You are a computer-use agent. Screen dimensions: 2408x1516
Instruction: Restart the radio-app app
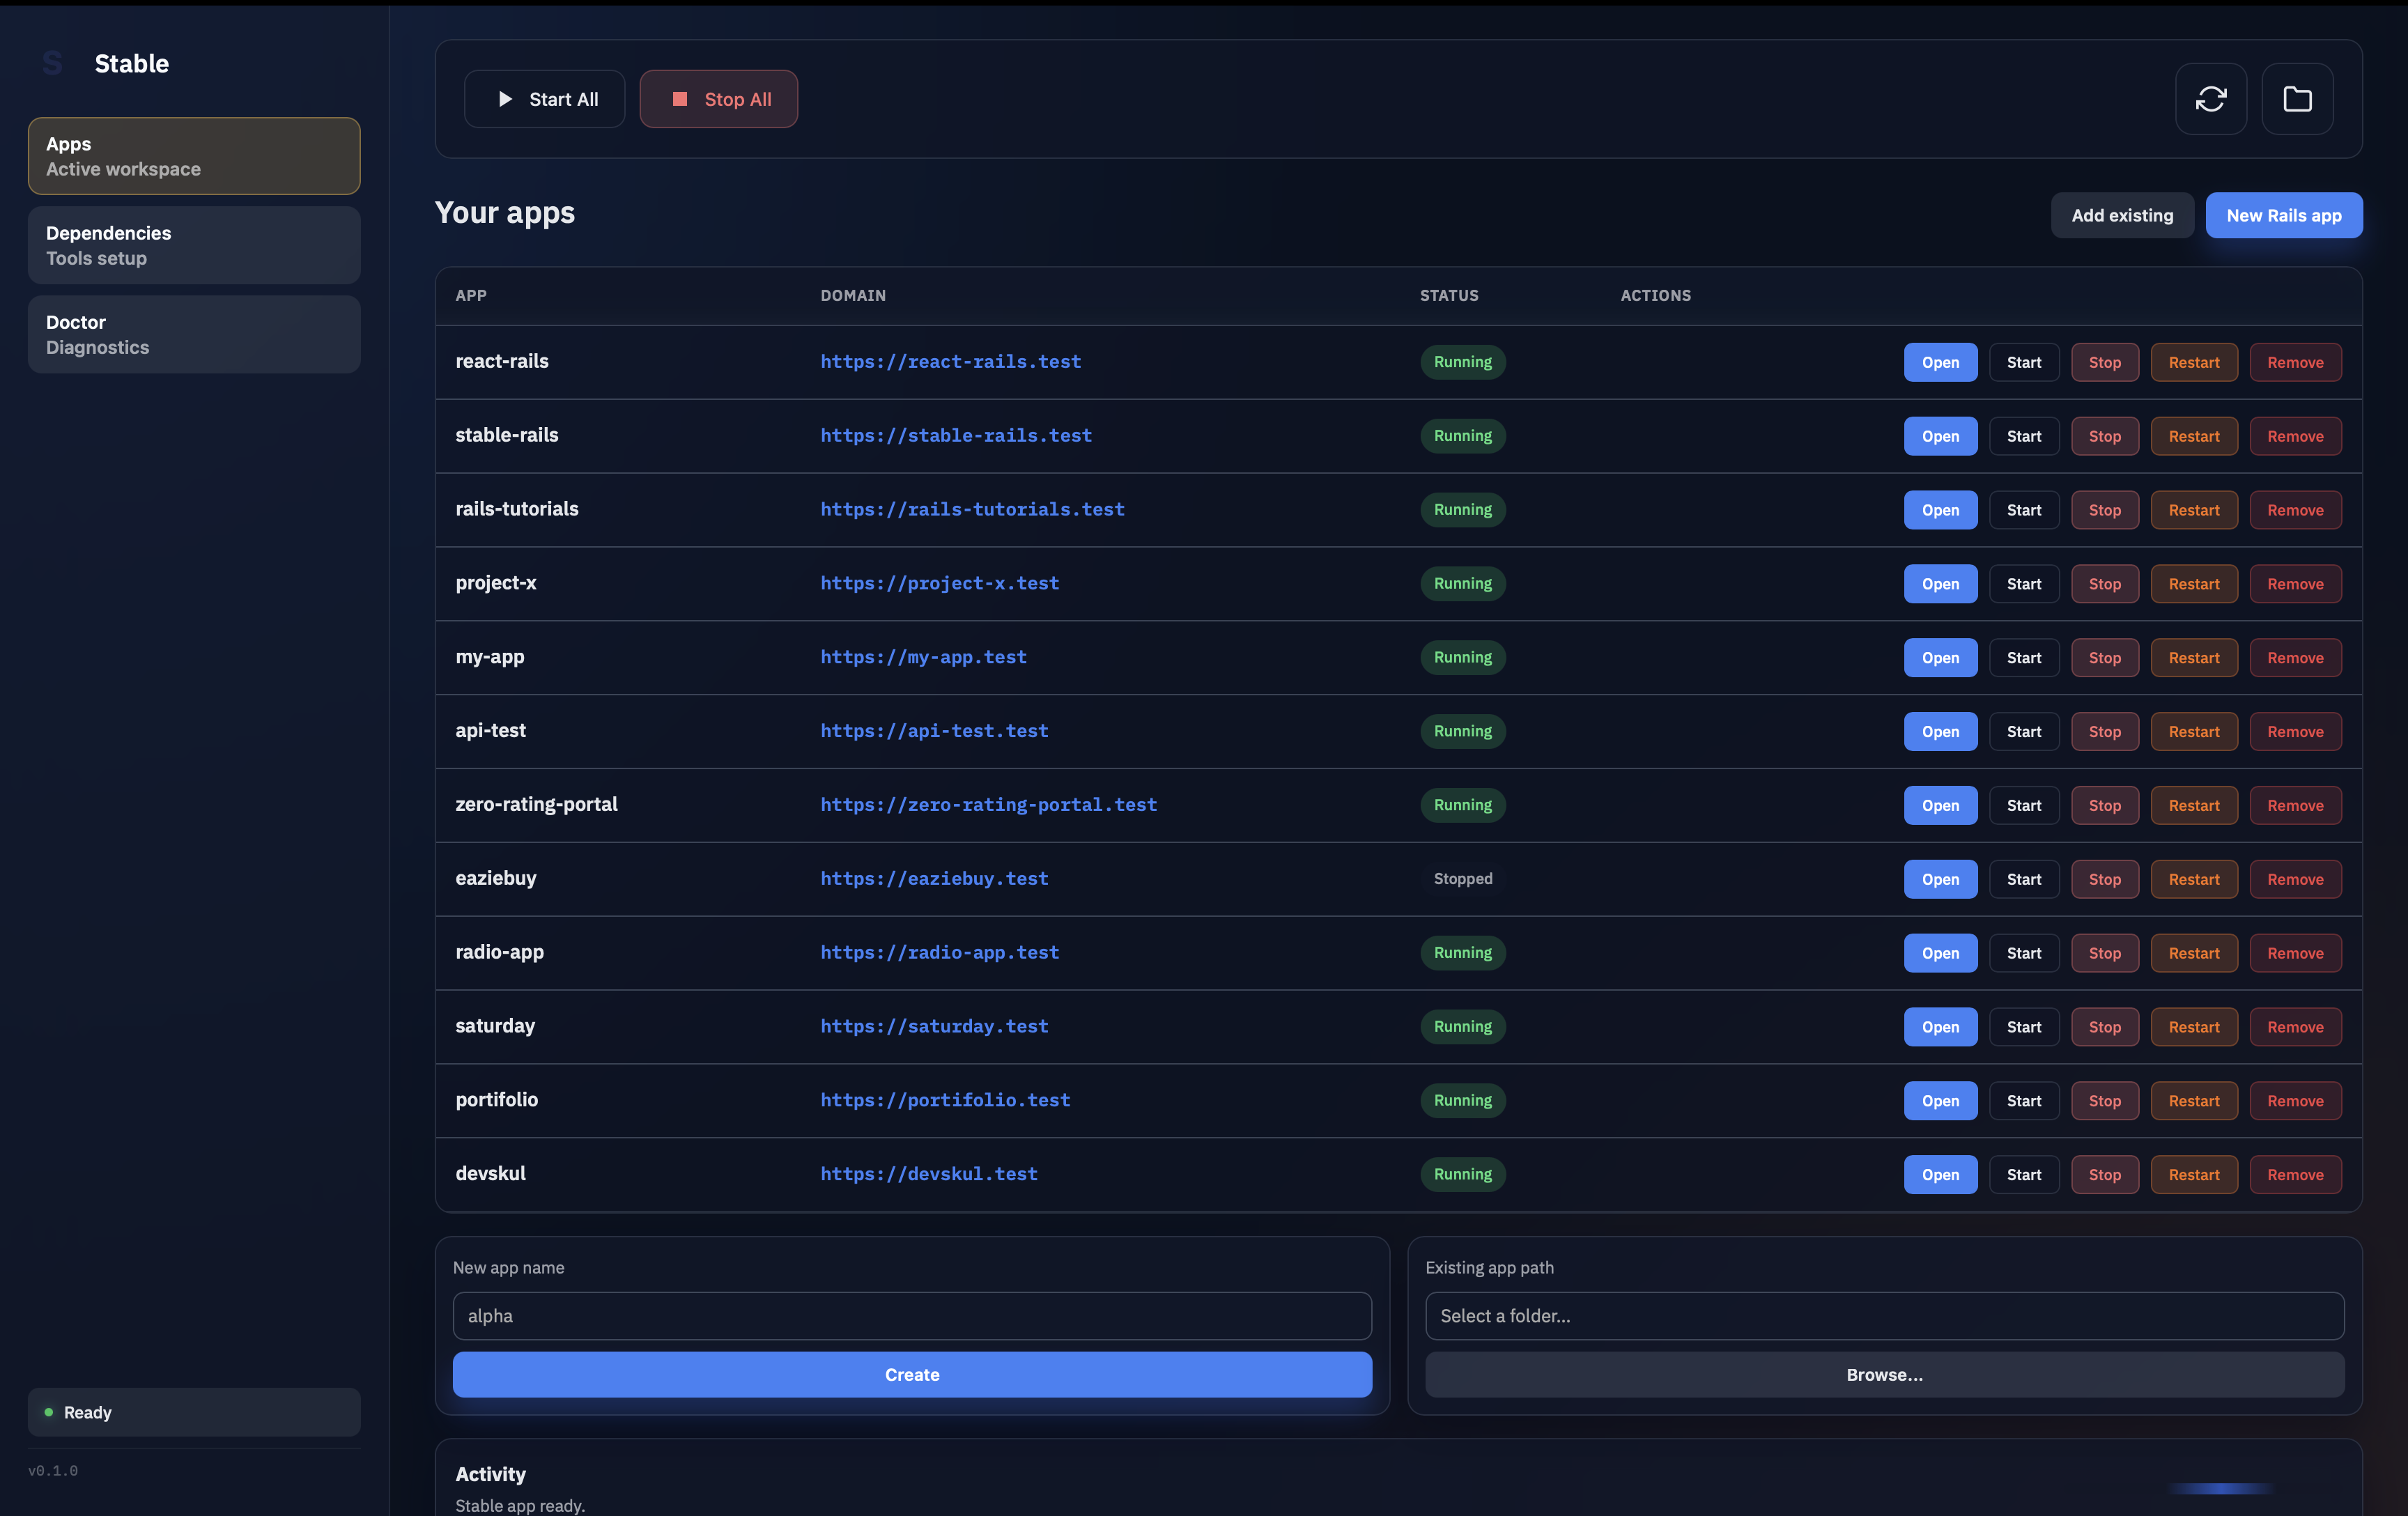pyautogui.click(x=2193, y=953)
